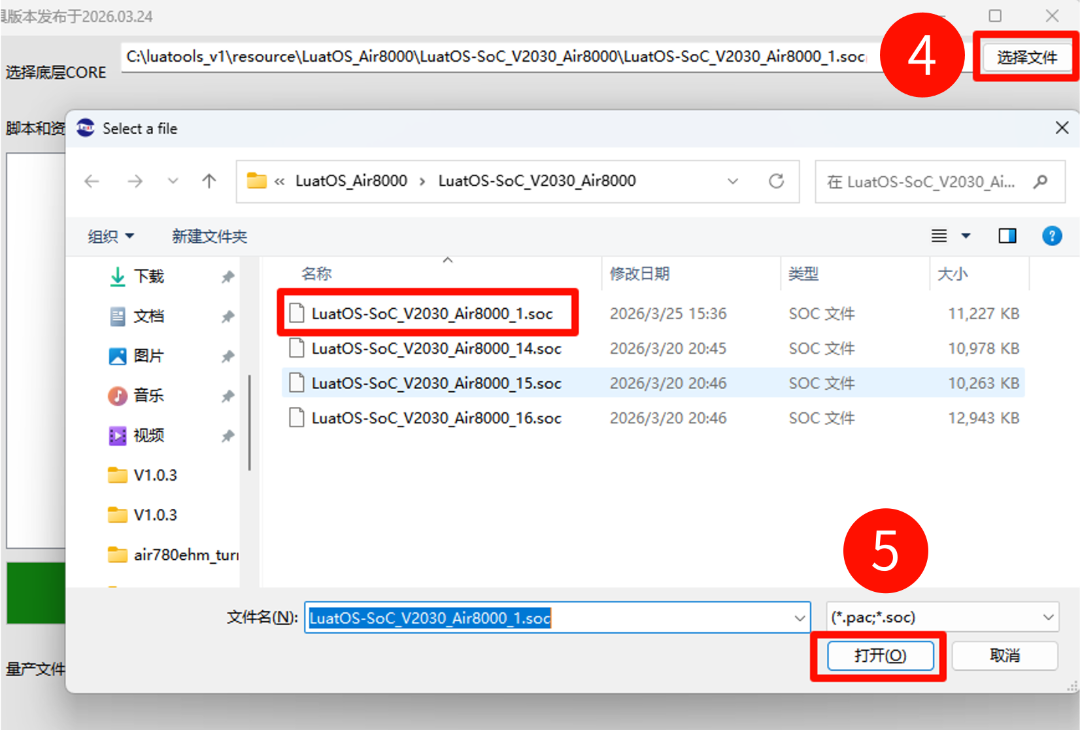Navigate up one folder level
Screen dimensions: 1080x730
(211, 181)
